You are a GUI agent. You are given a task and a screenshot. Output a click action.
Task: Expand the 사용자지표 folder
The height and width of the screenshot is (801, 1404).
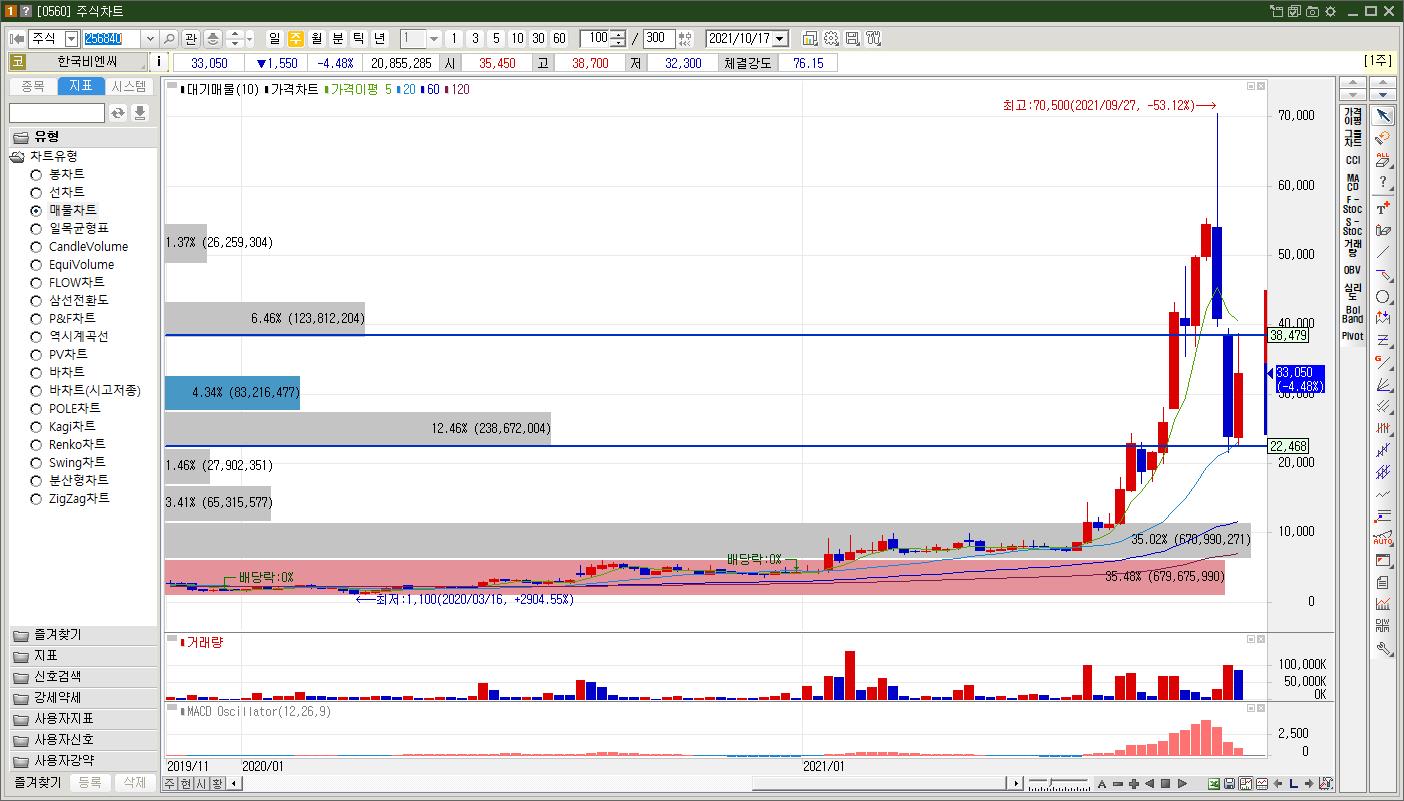pos(83,719)
